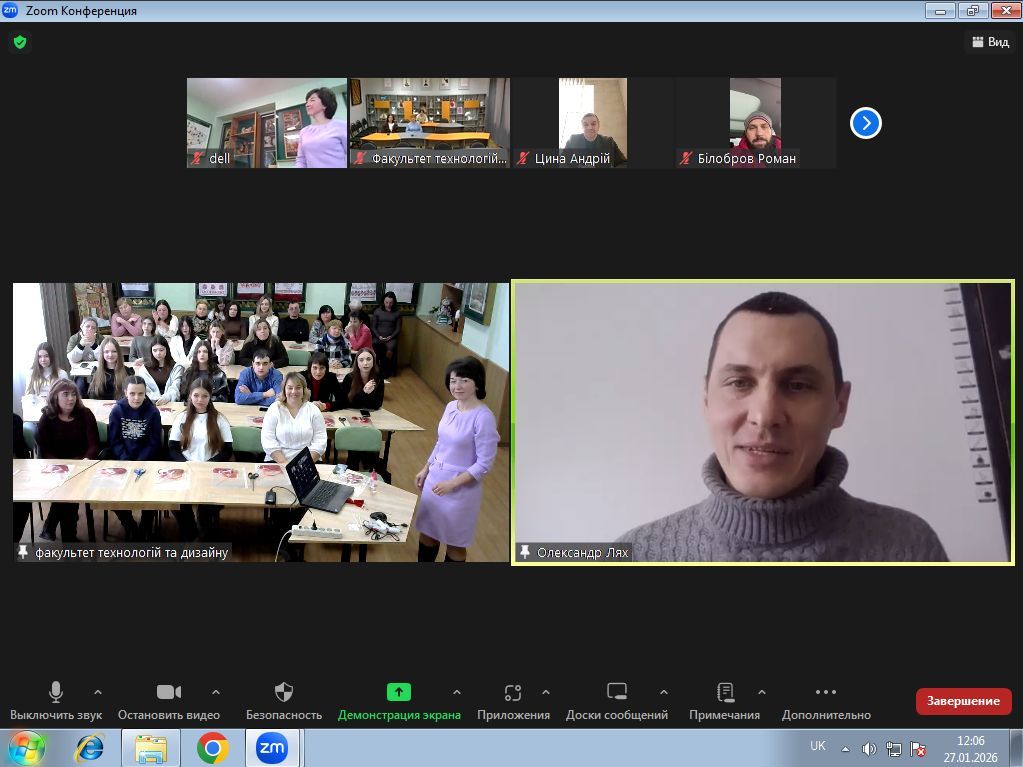This screenshot has width=1023, height=767.
Task: Stop the video camera
Action: coord(169,692)
